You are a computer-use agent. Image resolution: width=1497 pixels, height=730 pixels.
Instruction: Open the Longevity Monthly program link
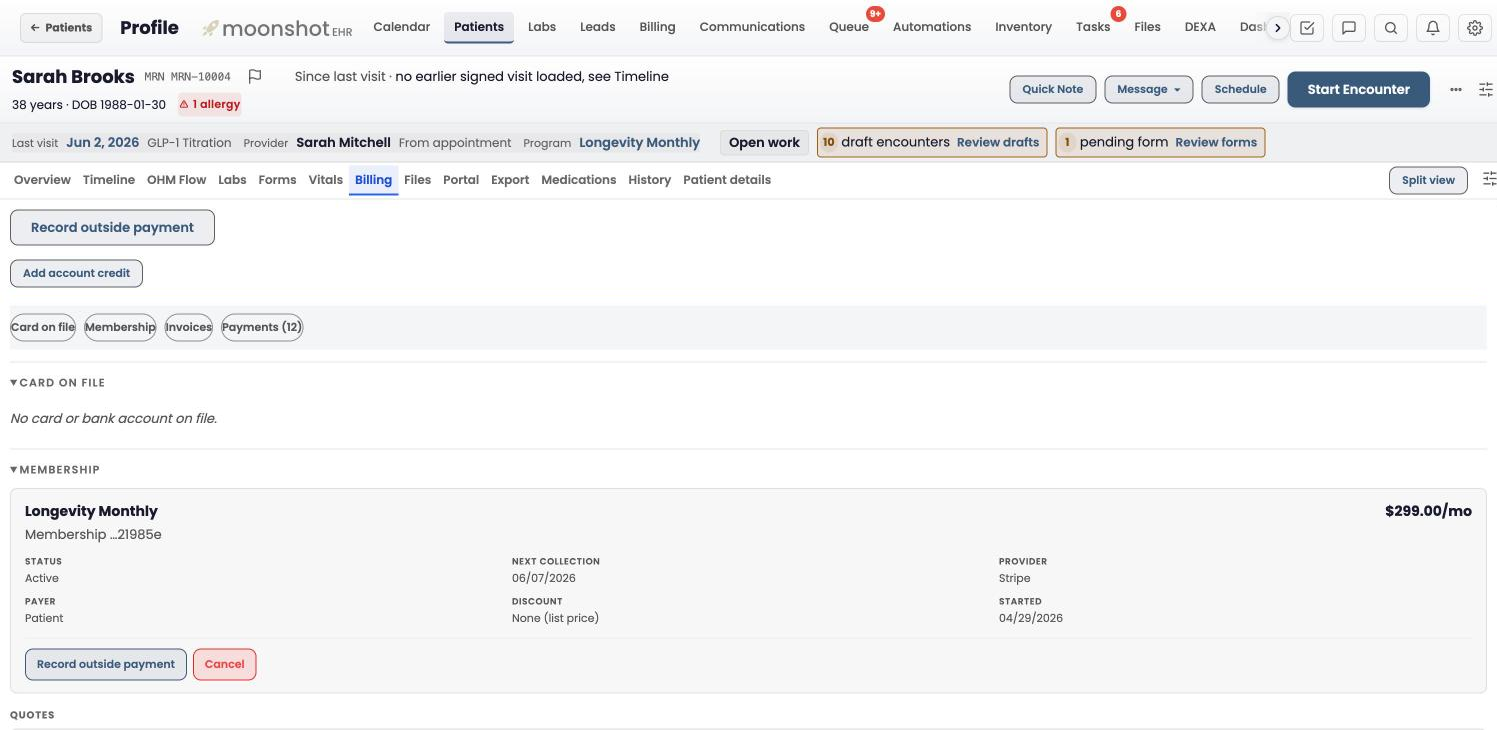(x=639, y=142)
